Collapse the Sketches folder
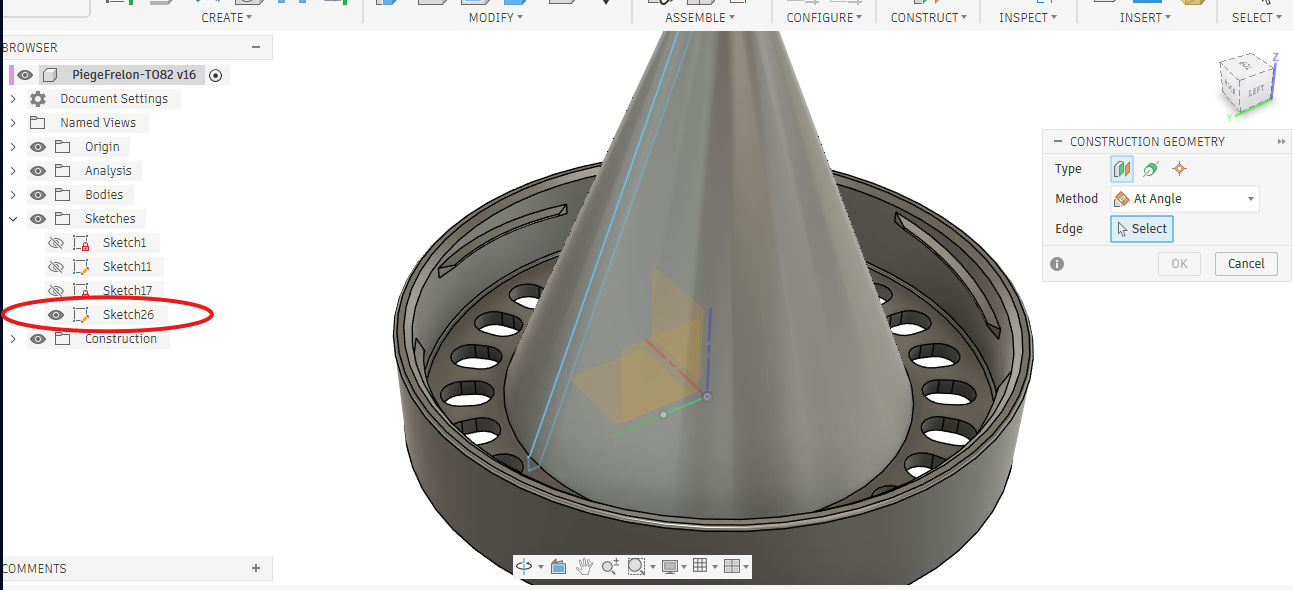 point(13,219)
